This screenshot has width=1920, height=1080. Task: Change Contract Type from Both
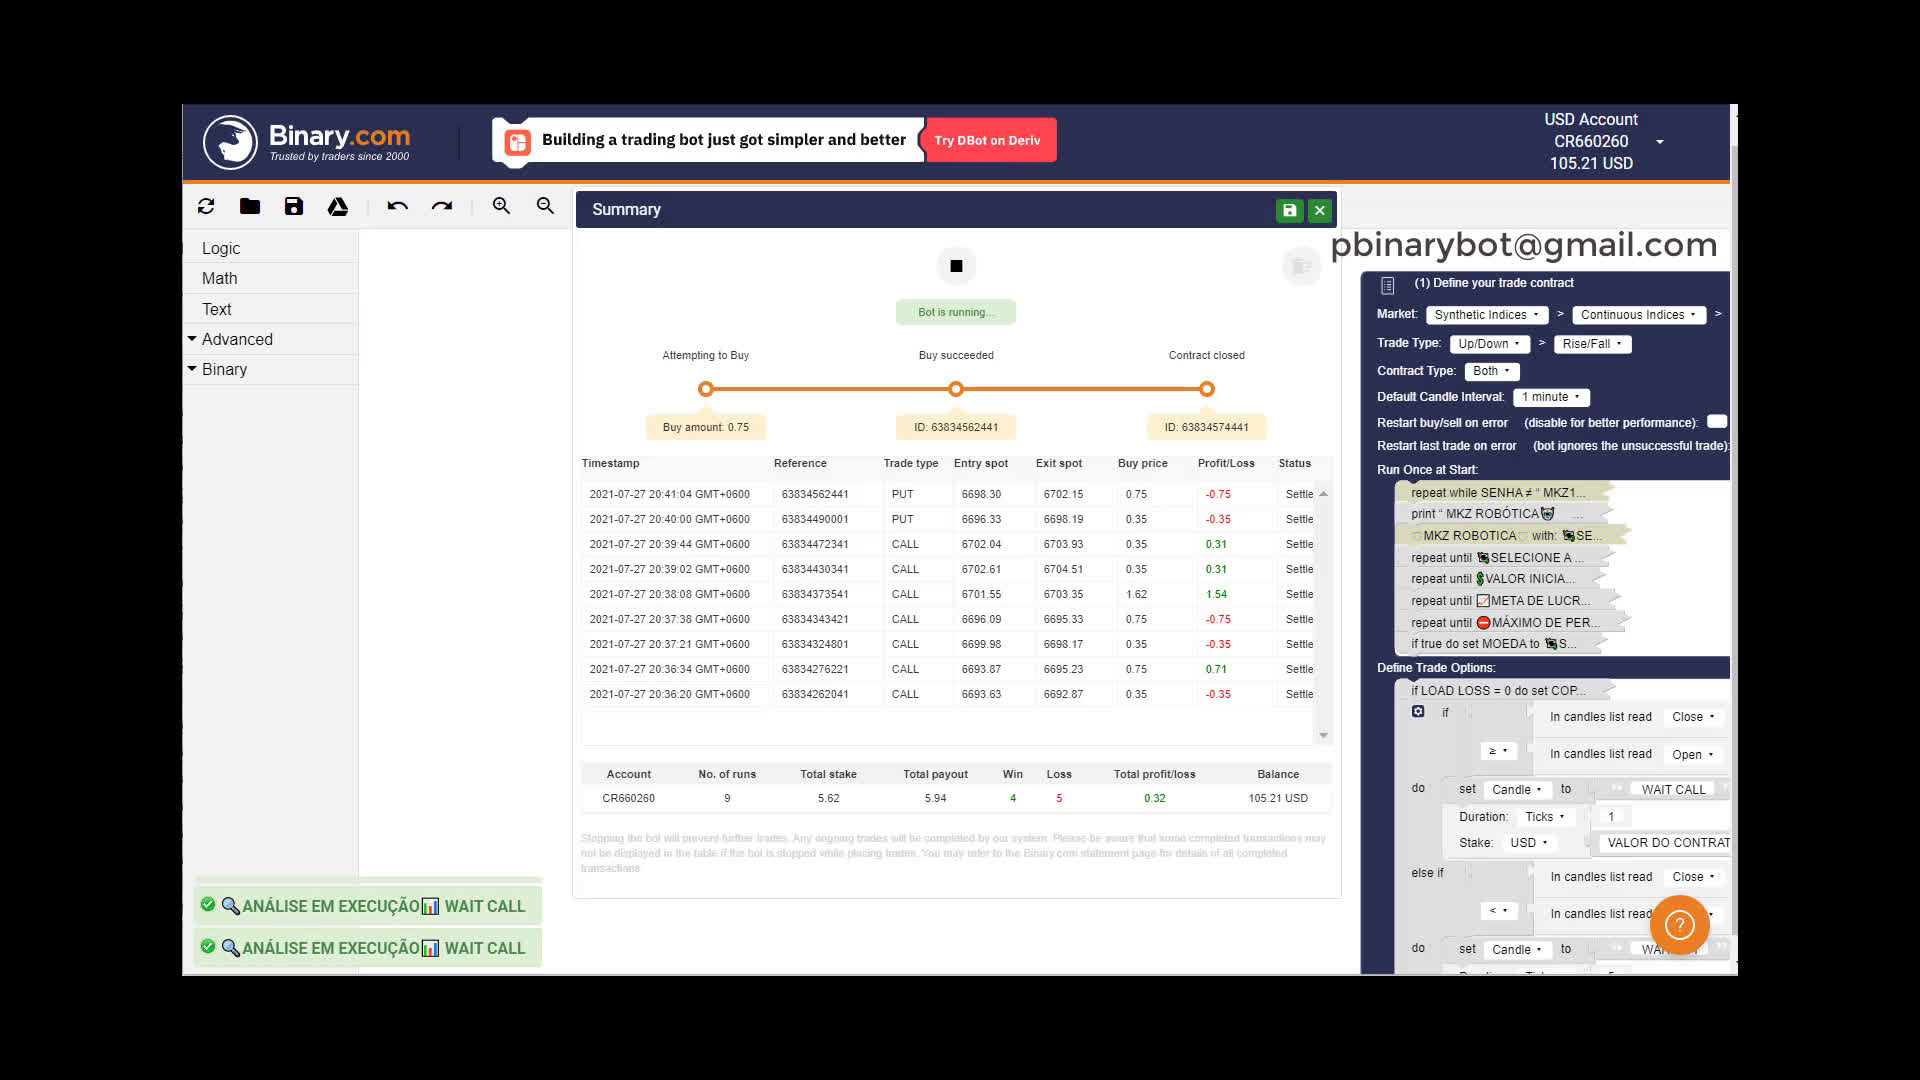click(x=1490, y=371)
